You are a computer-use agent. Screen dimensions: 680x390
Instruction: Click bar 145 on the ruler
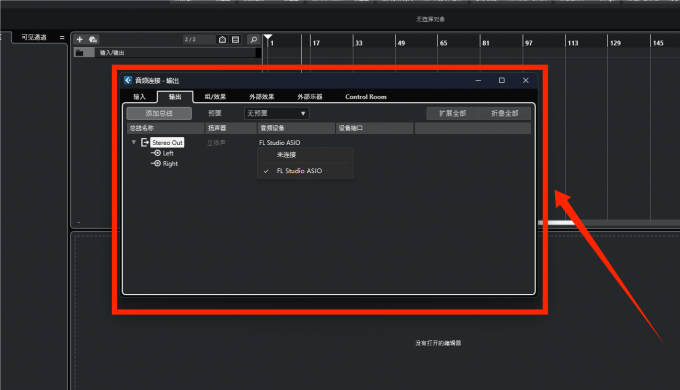tap(658, 43)
